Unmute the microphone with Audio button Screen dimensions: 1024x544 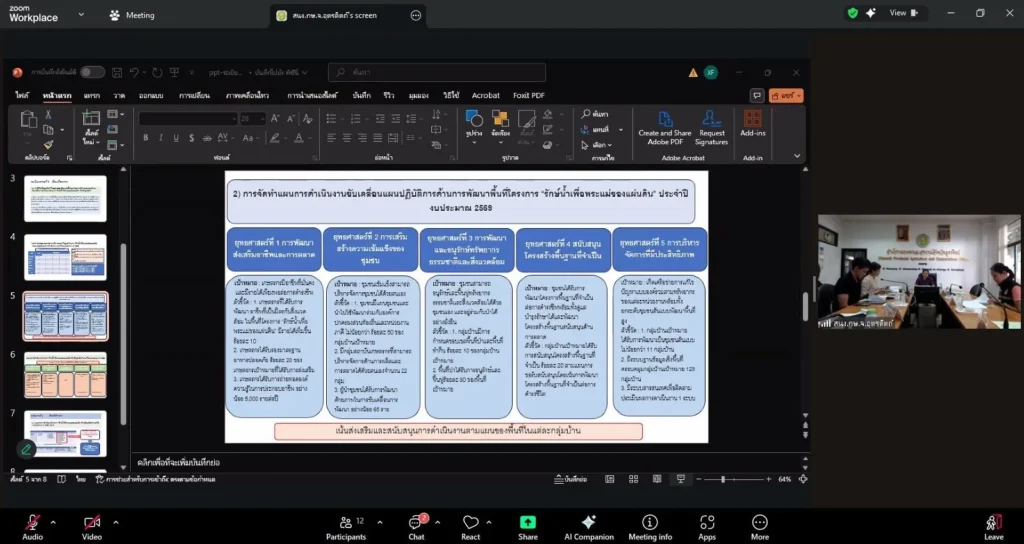pos(32,523)
